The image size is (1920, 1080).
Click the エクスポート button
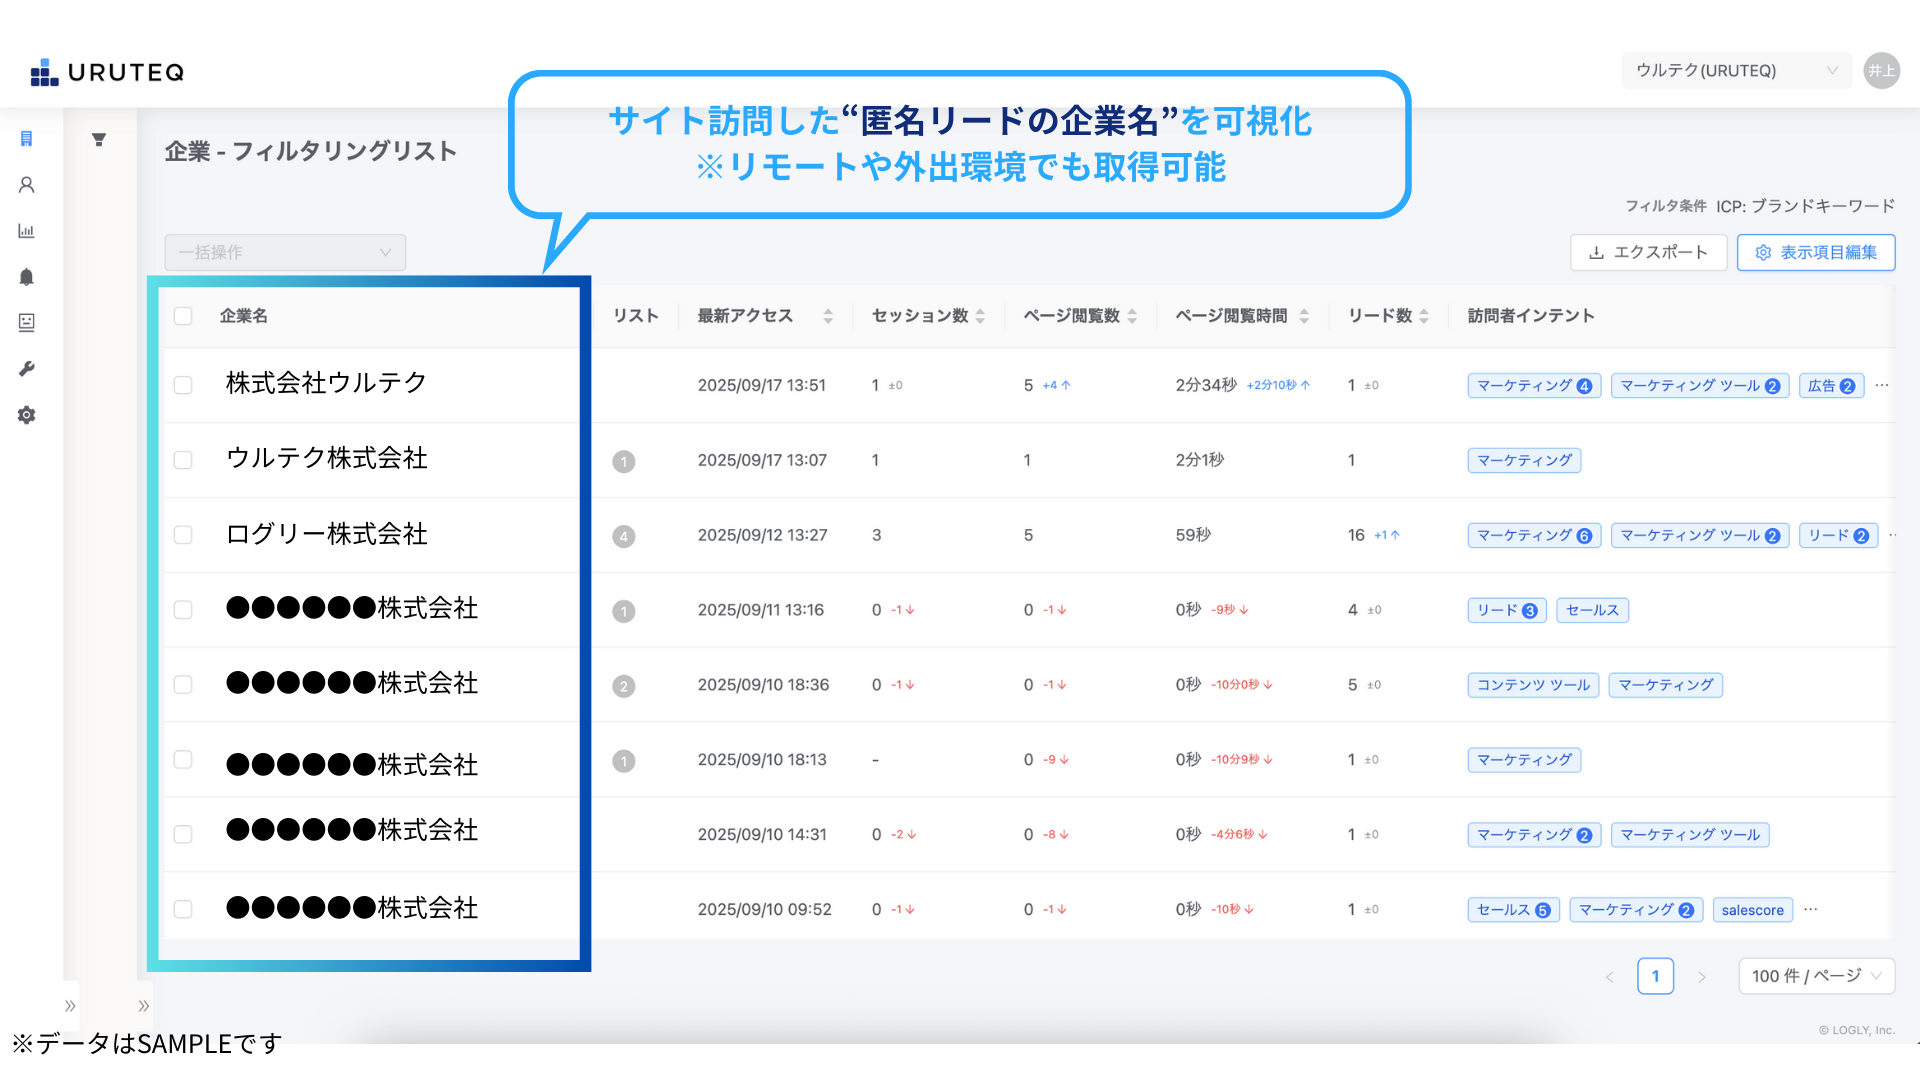(x=1648, y=252)
